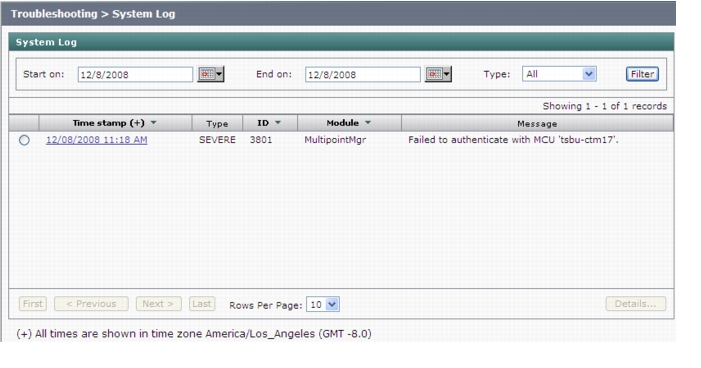
Task: Click into the Start on date field
Action: pos(135,75)
